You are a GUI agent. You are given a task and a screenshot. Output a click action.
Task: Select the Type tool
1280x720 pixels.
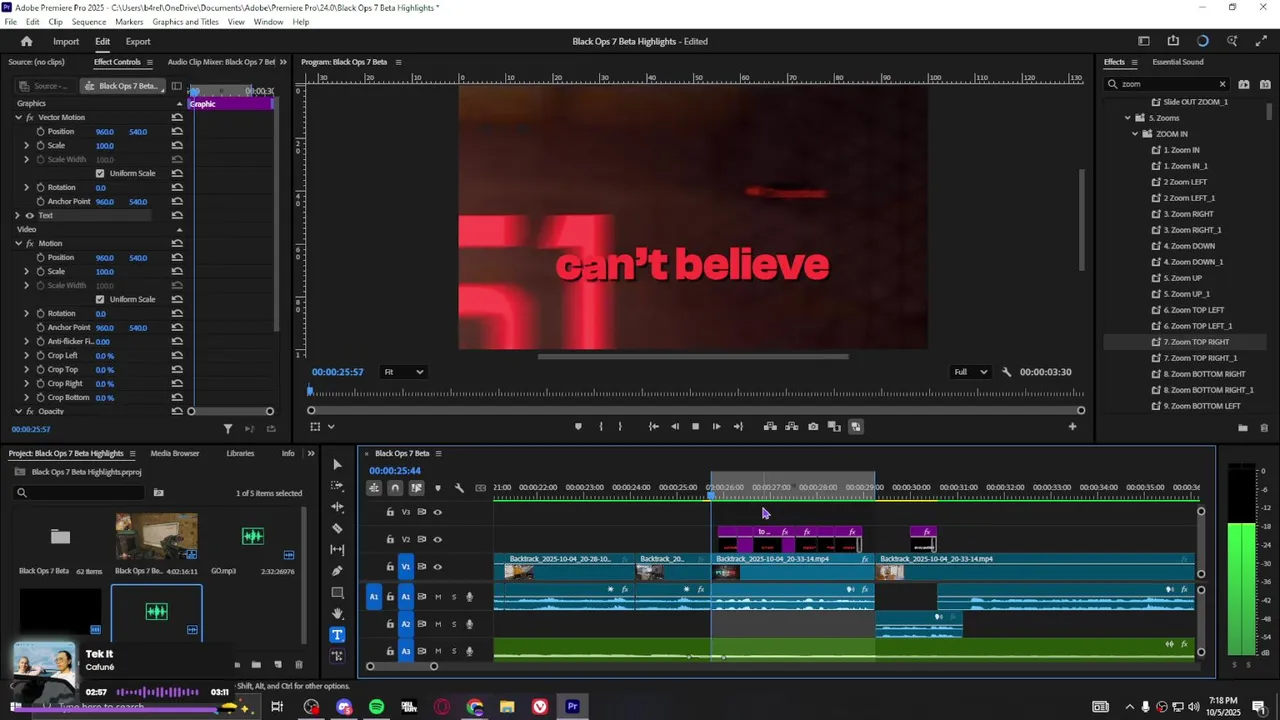[337, 634]
